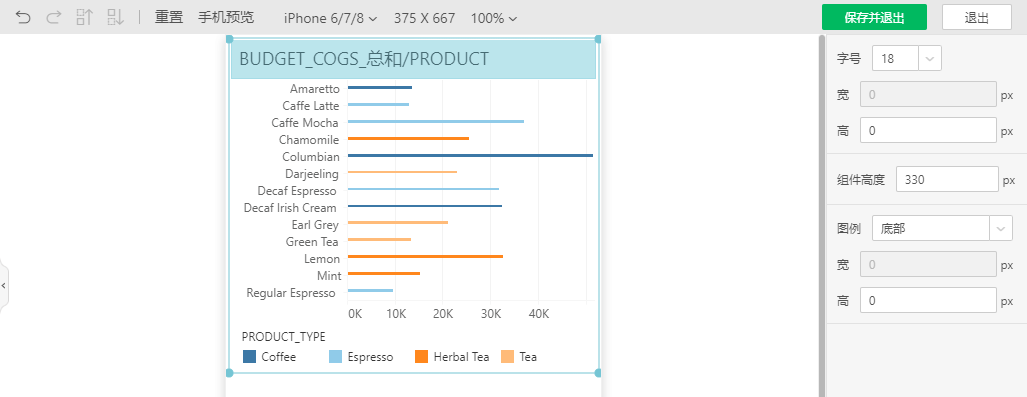Open the 字号 font size dropdown arrow
Image resolution: width=1027 pixels, height=397 pixels.
[x=930, y=58]
